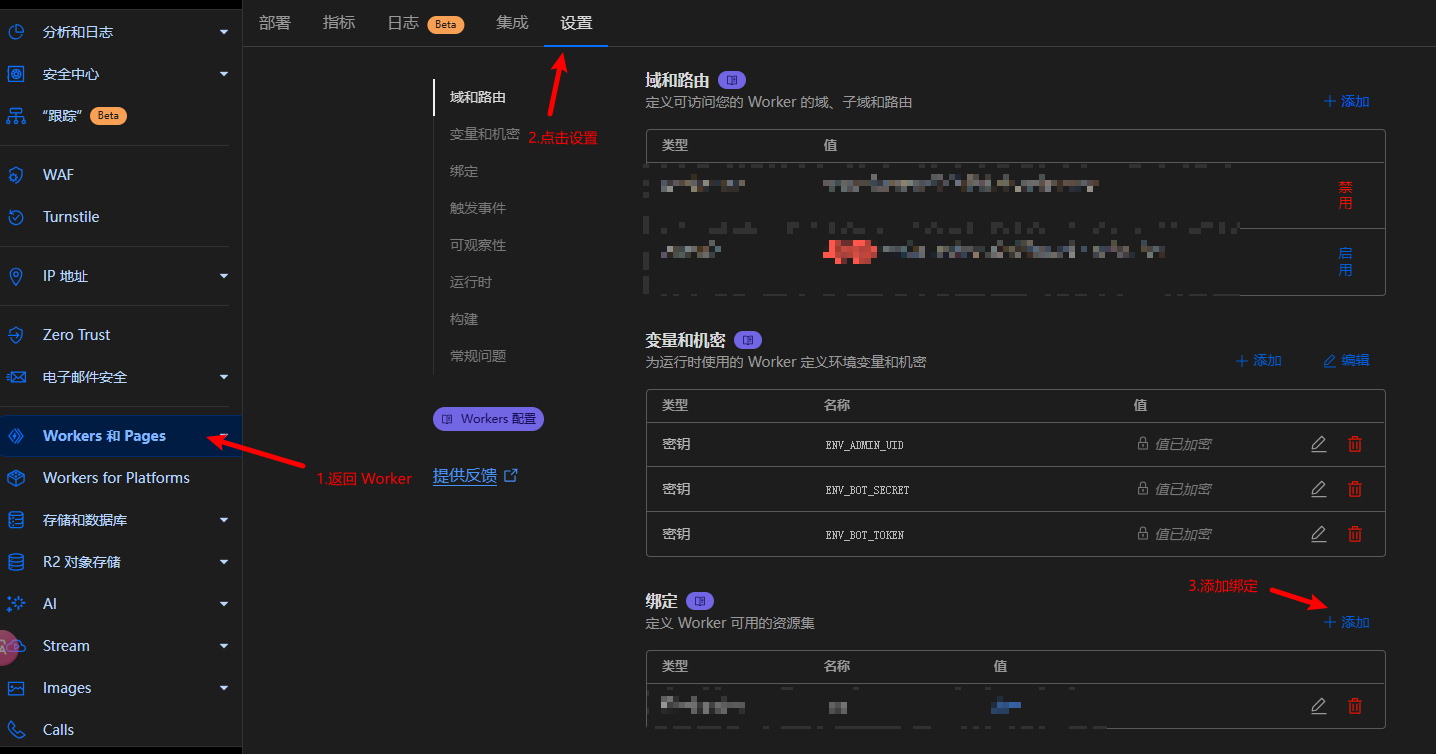Expand the Images menu arrow

[x=224, y=688]
